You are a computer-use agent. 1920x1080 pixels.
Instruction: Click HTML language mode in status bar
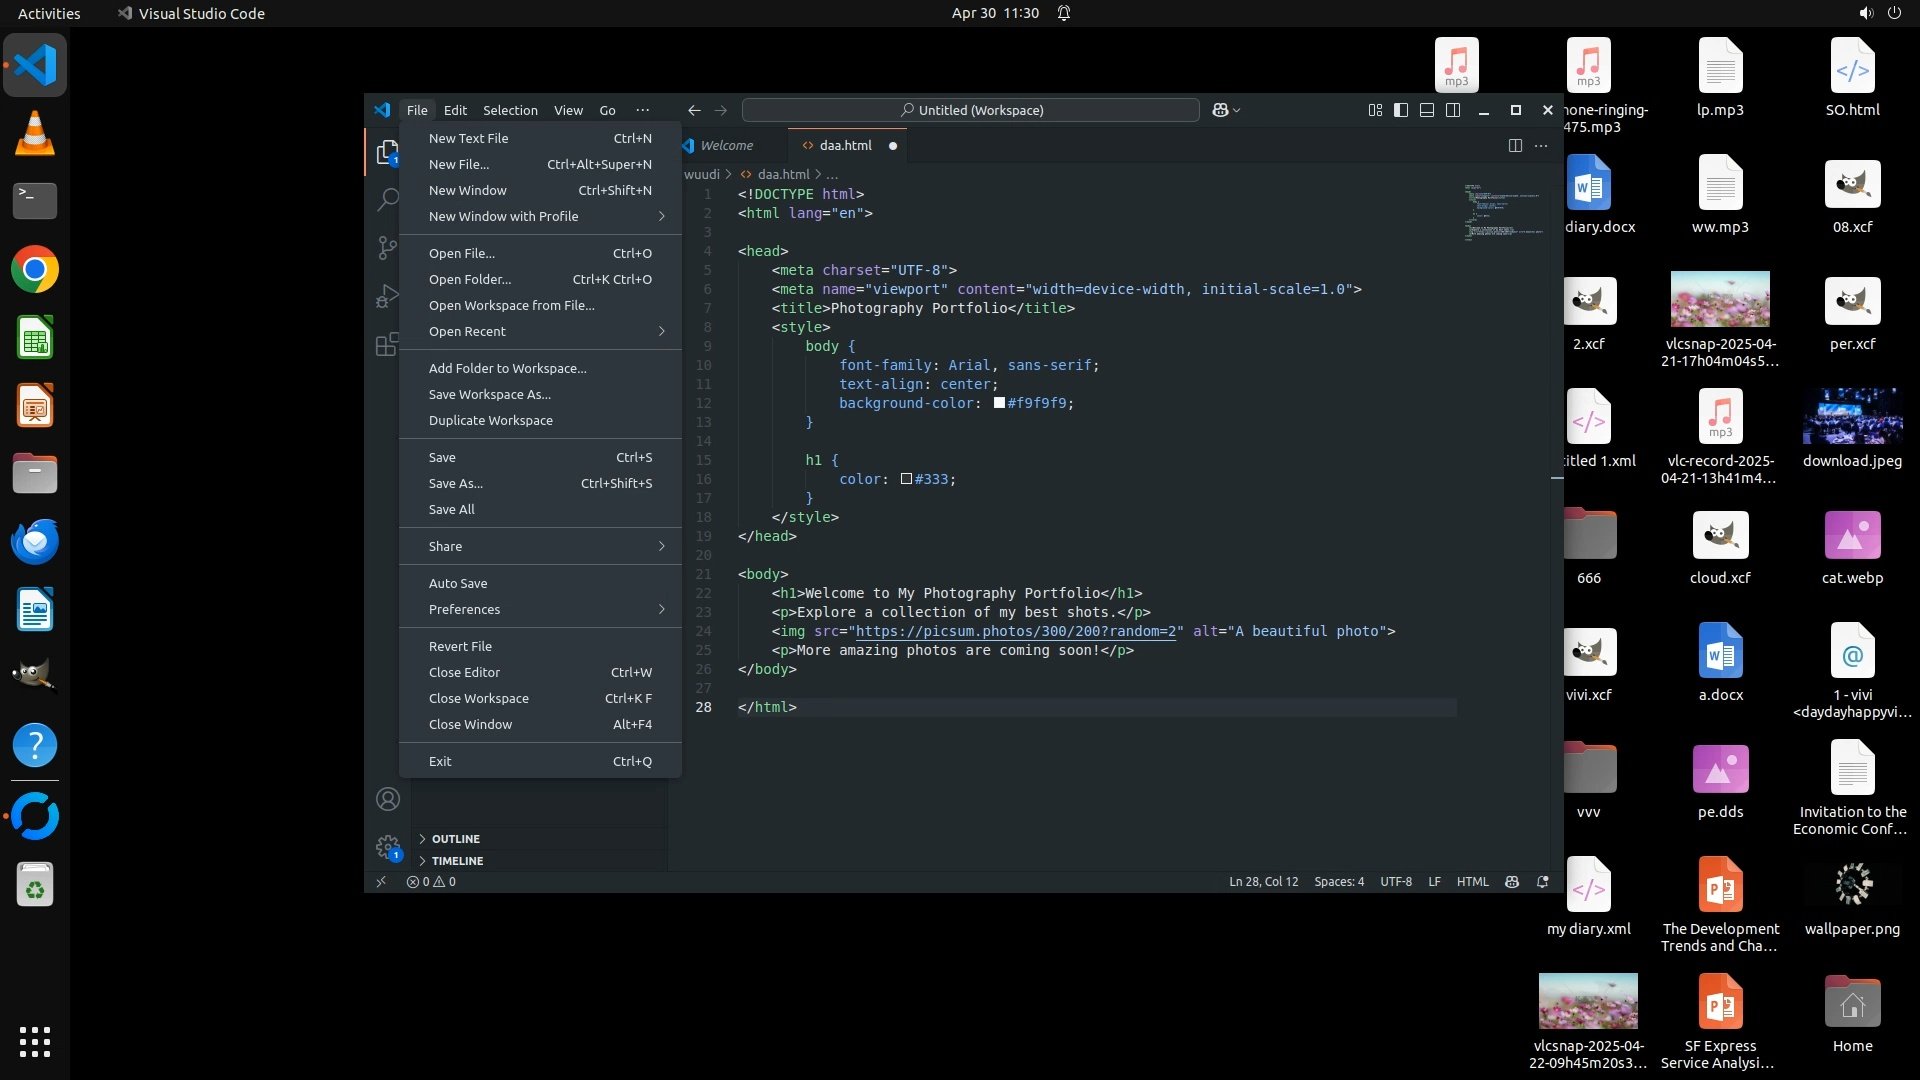click(1472, 882)
